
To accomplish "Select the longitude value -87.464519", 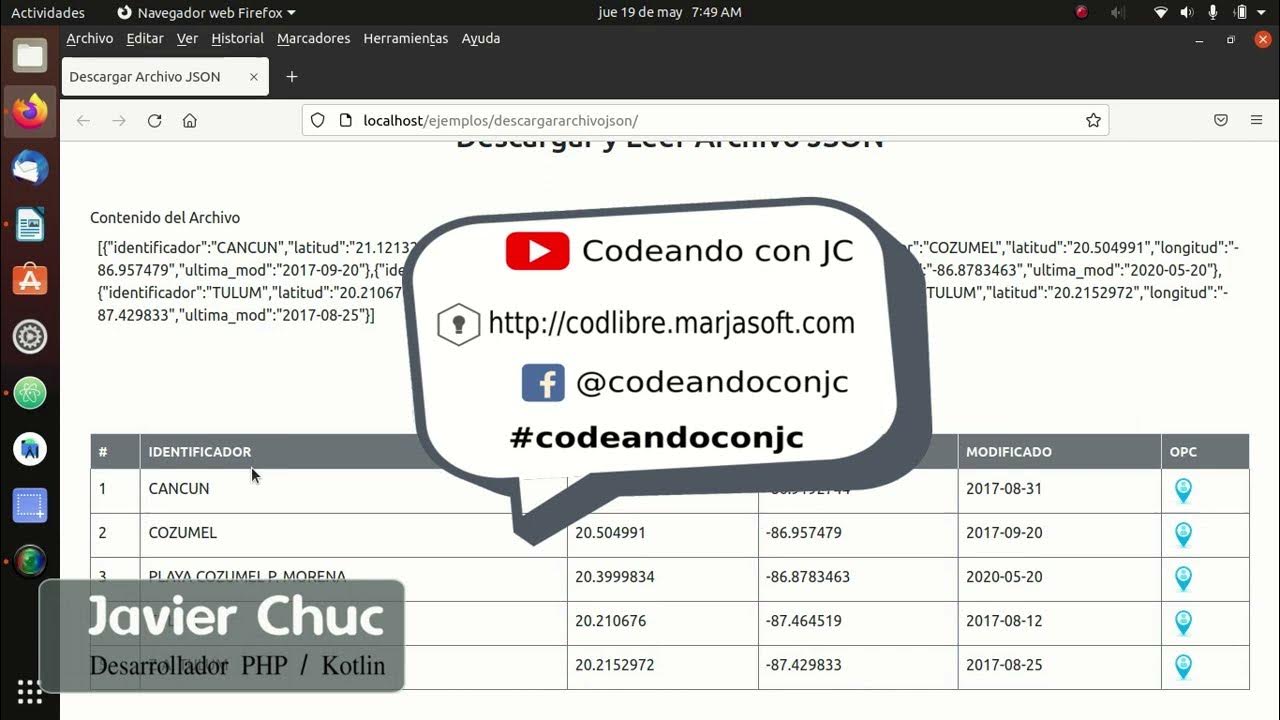I will pyautogui.click(x=804, y=621).
